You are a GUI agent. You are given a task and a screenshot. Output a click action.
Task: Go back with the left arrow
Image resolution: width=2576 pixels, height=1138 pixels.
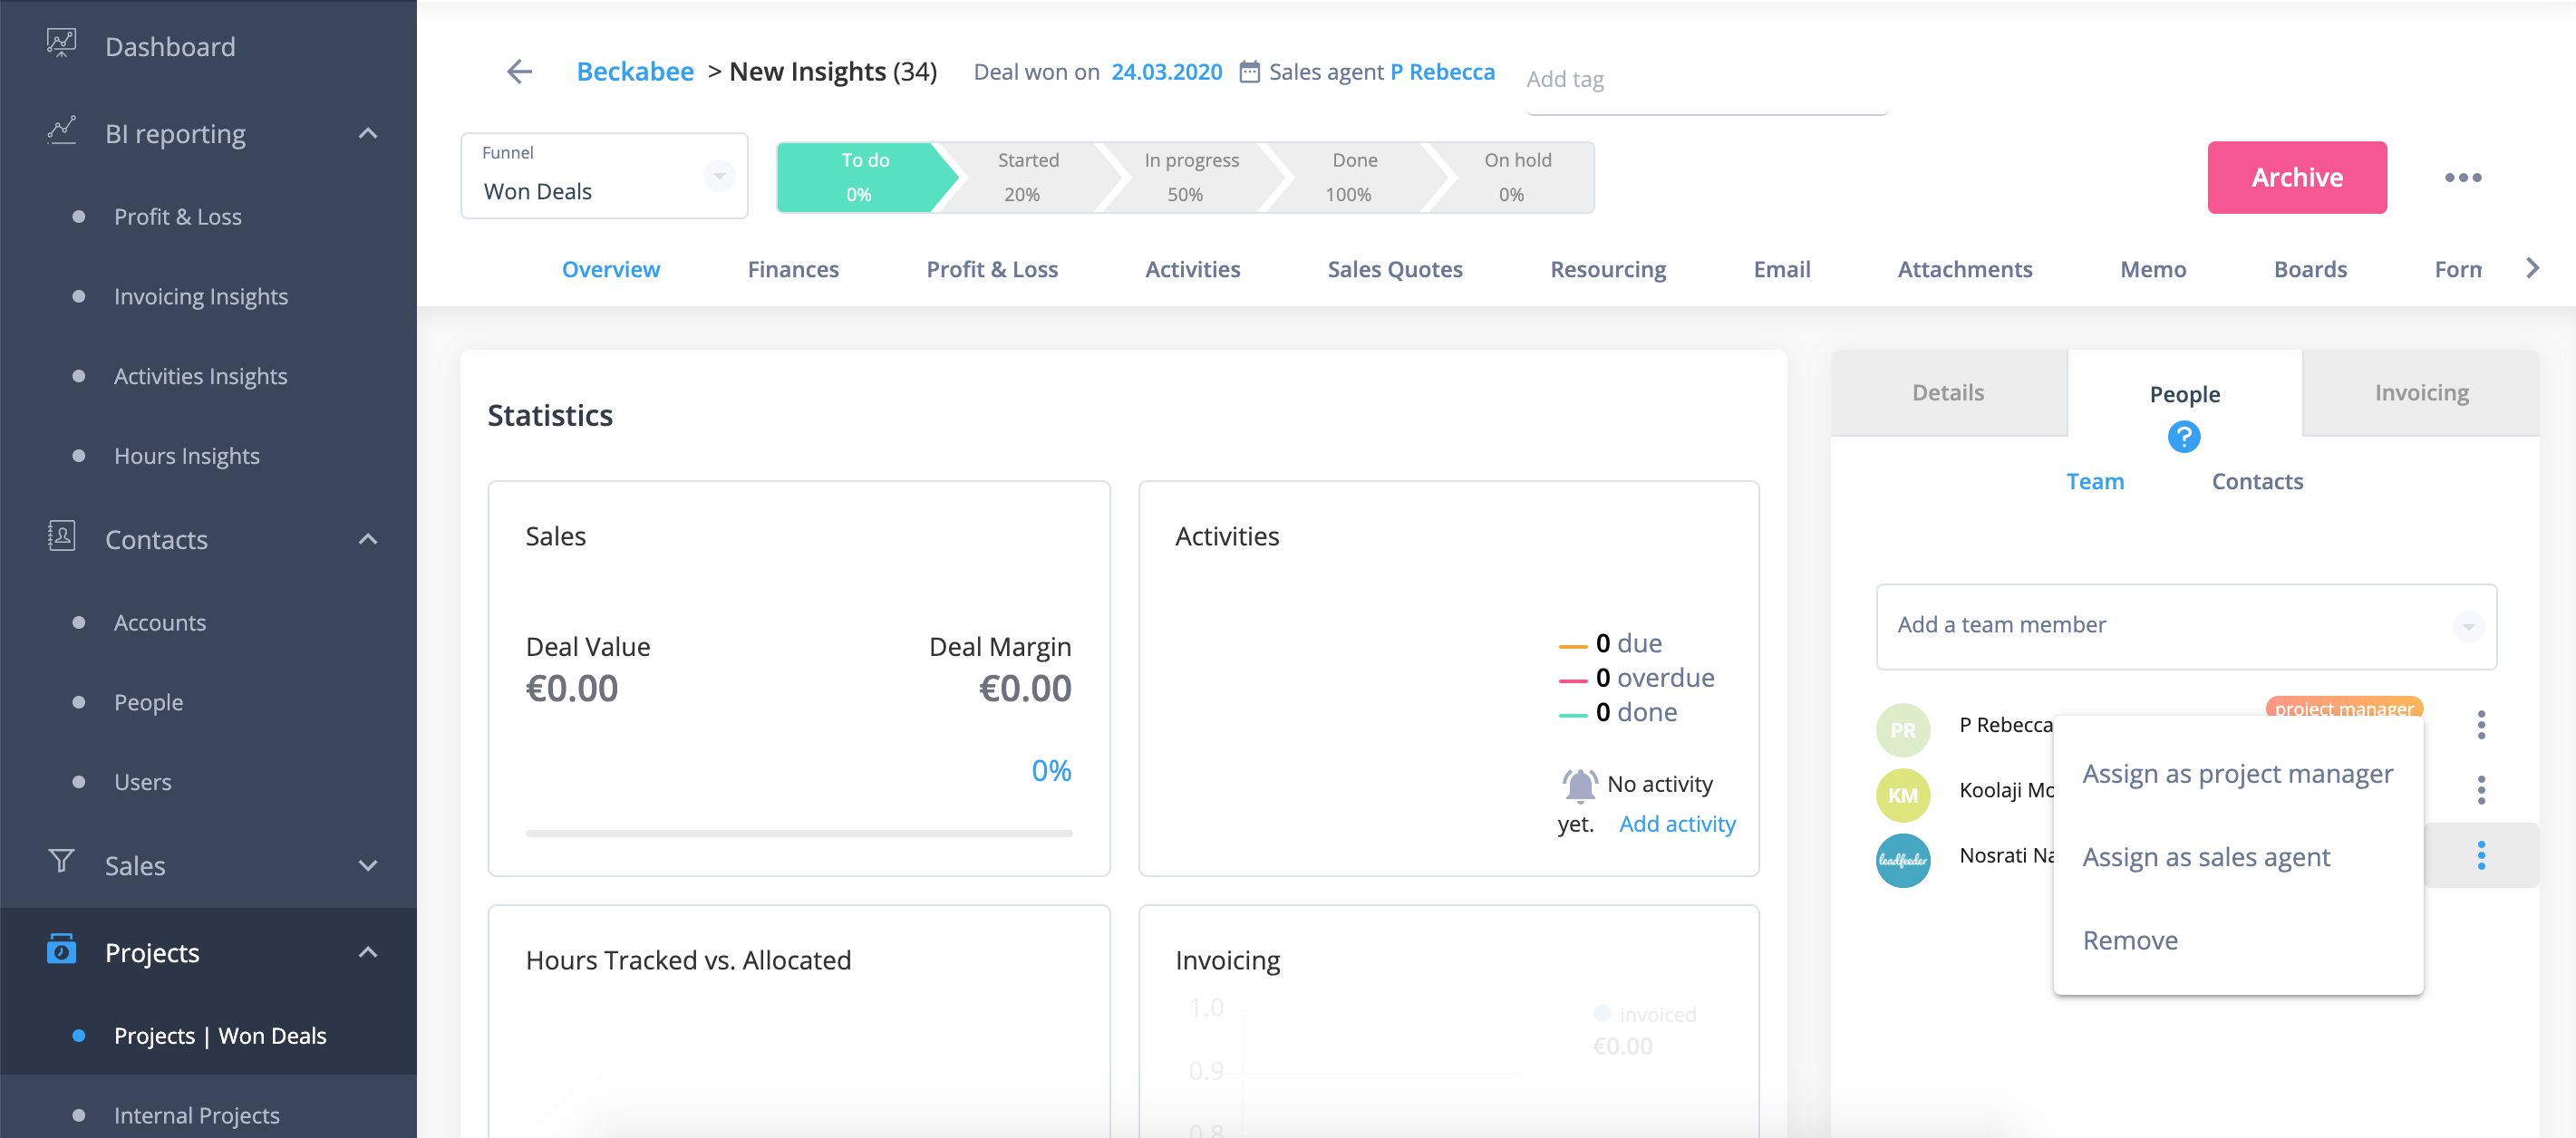[519, 71]
